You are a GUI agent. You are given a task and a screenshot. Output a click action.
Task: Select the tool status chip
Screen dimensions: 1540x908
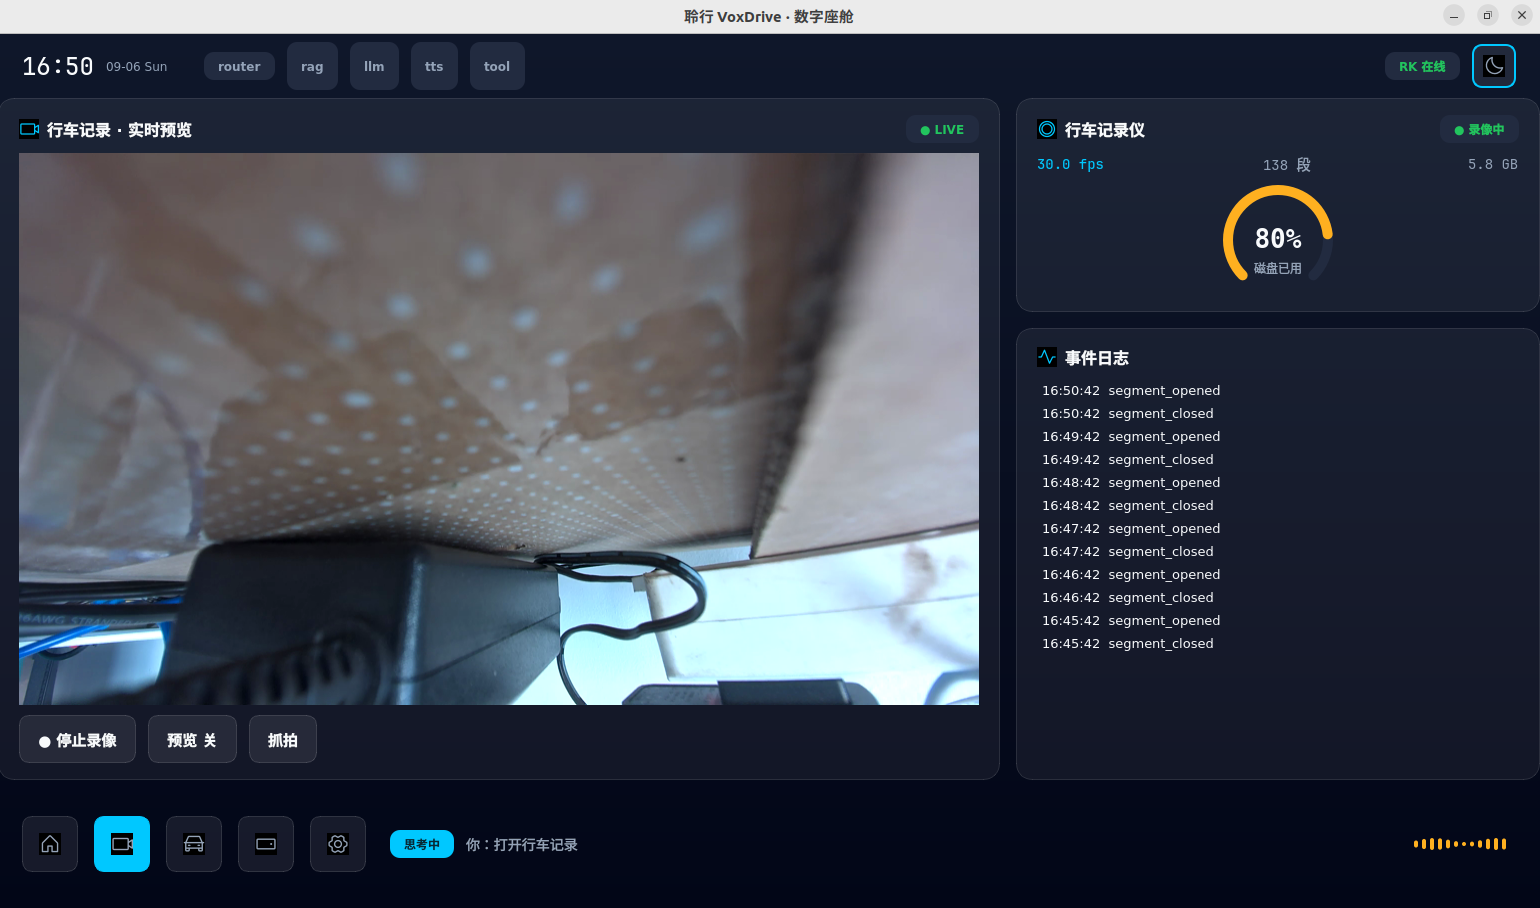pos(497,66)
